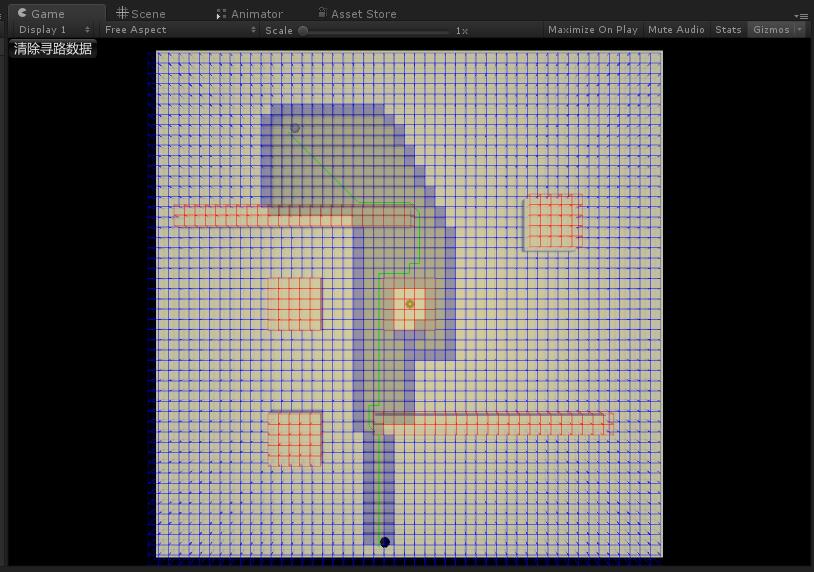Viewport: 814px width, 572px height.
Task: Click the Asset Store bag icon
Action: pos(322,13)
